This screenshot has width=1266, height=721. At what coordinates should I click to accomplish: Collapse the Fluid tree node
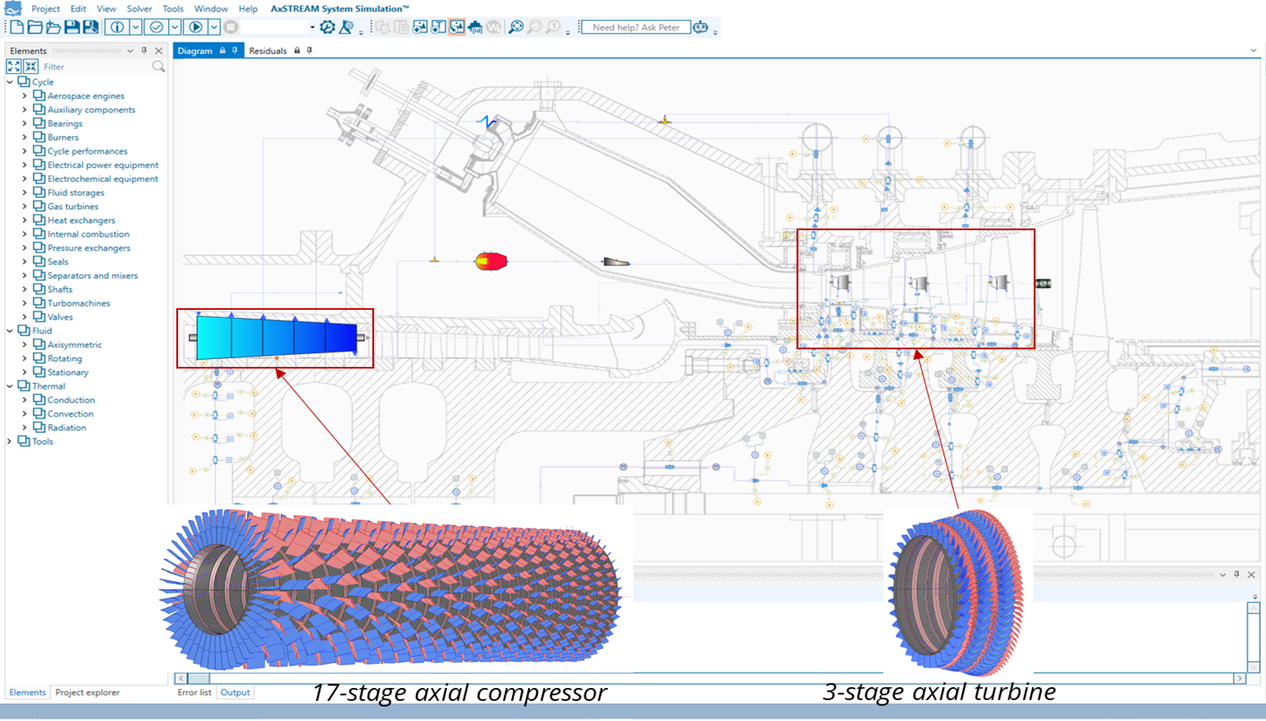10,330
